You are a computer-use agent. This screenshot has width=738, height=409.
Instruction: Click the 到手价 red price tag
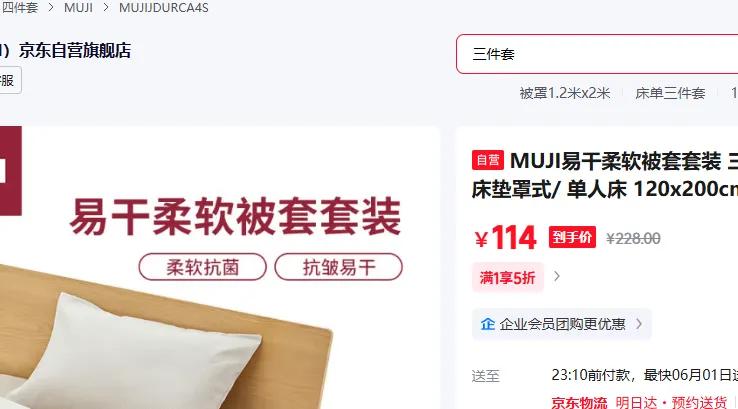pos(572,237)
